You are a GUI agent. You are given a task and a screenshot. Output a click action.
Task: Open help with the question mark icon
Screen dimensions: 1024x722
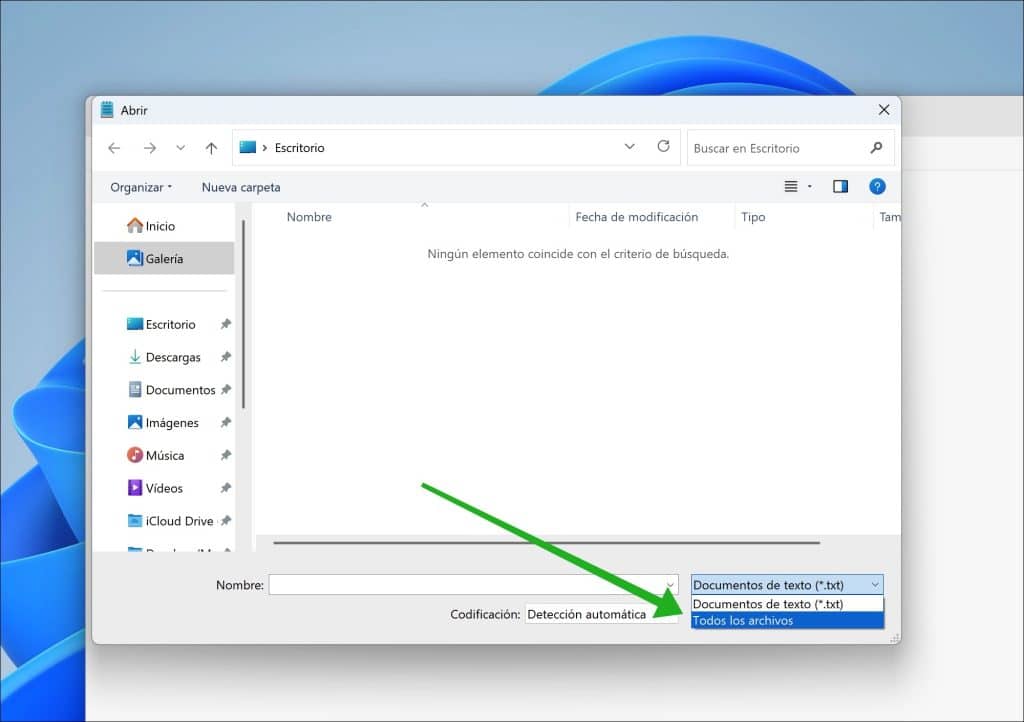877,187
